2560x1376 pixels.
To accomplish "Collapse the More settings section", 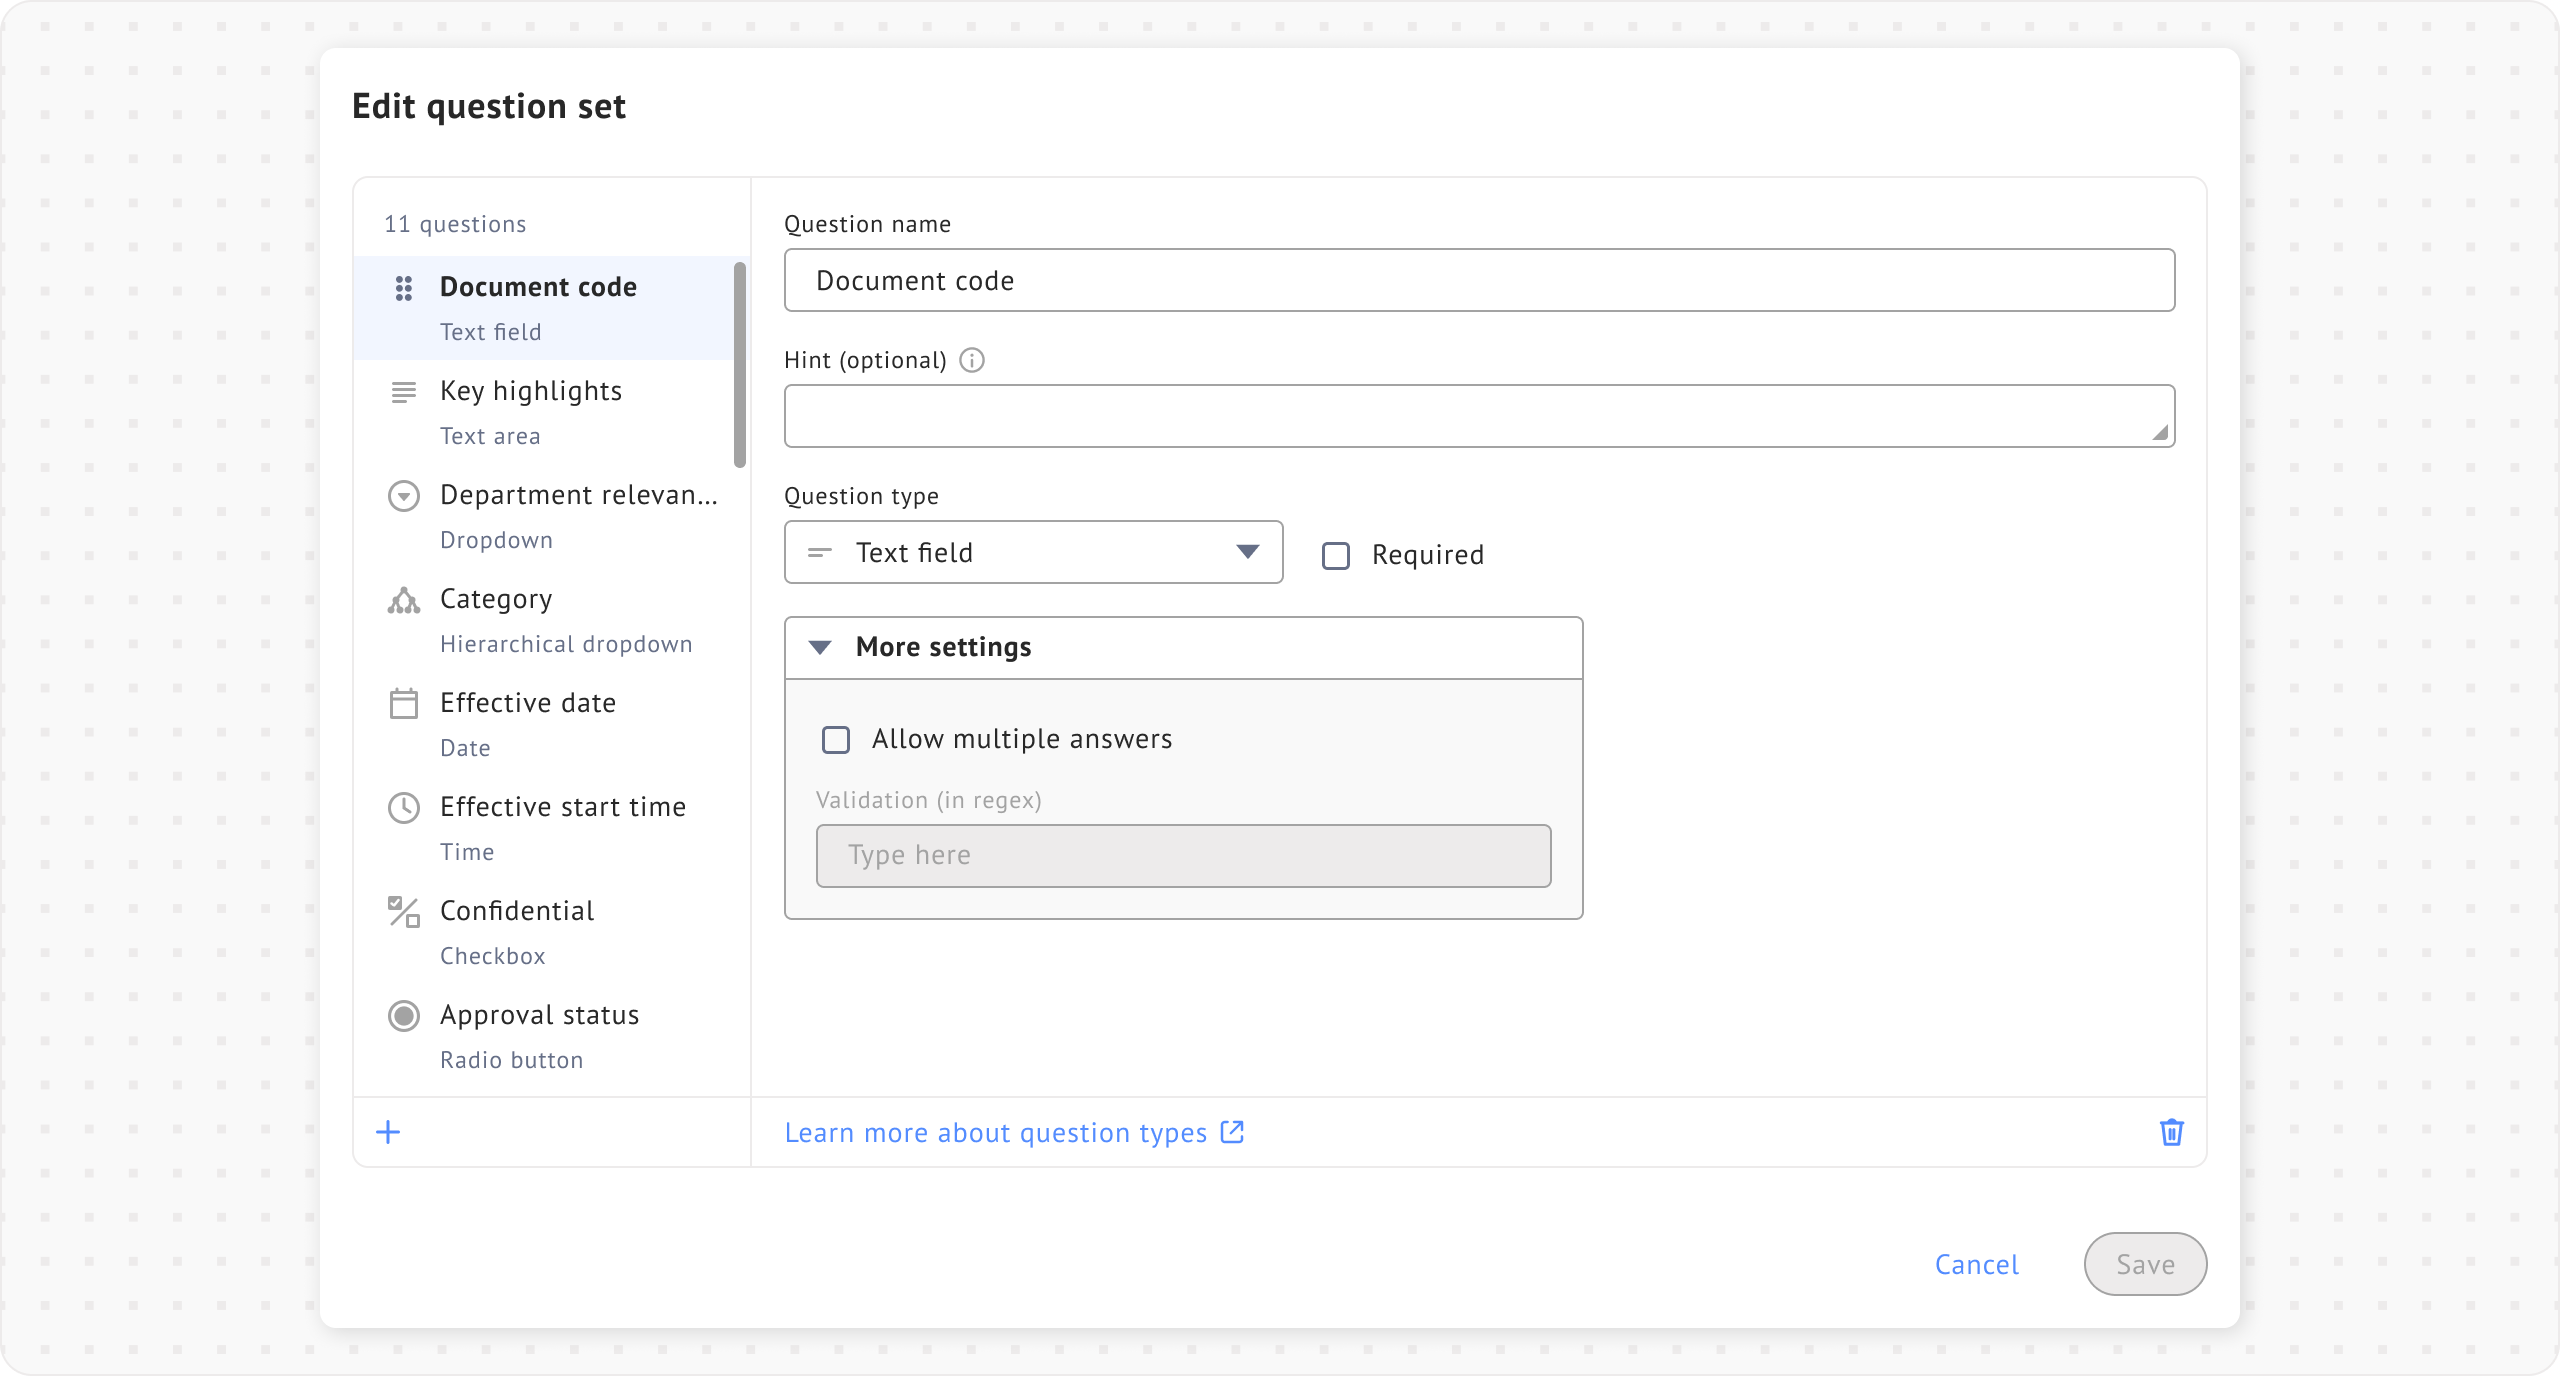I will click(820, 647).
